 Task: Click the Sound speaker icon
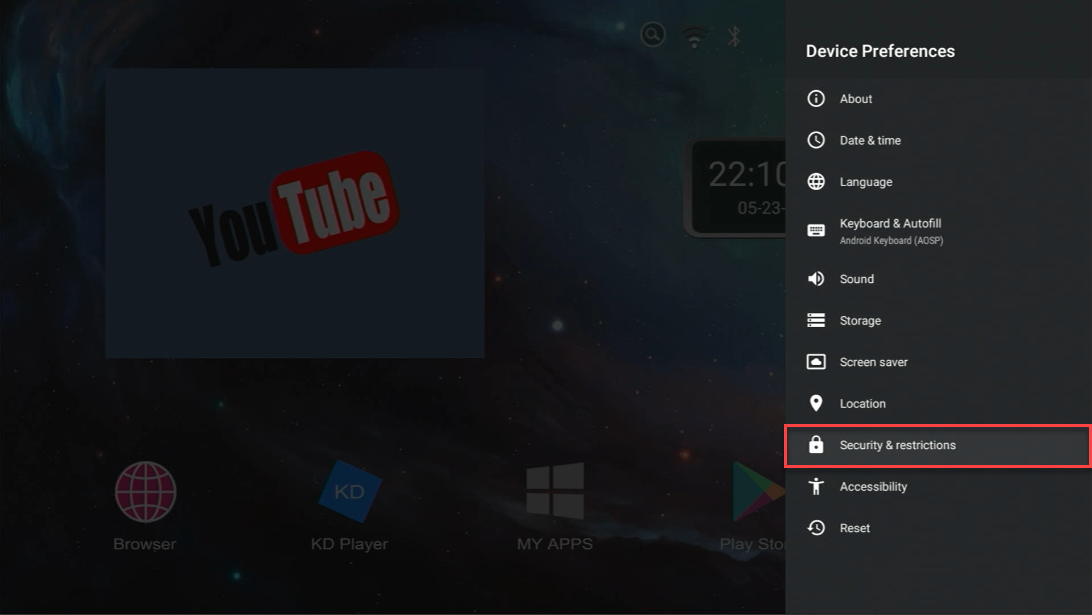(x=816, y=279)
